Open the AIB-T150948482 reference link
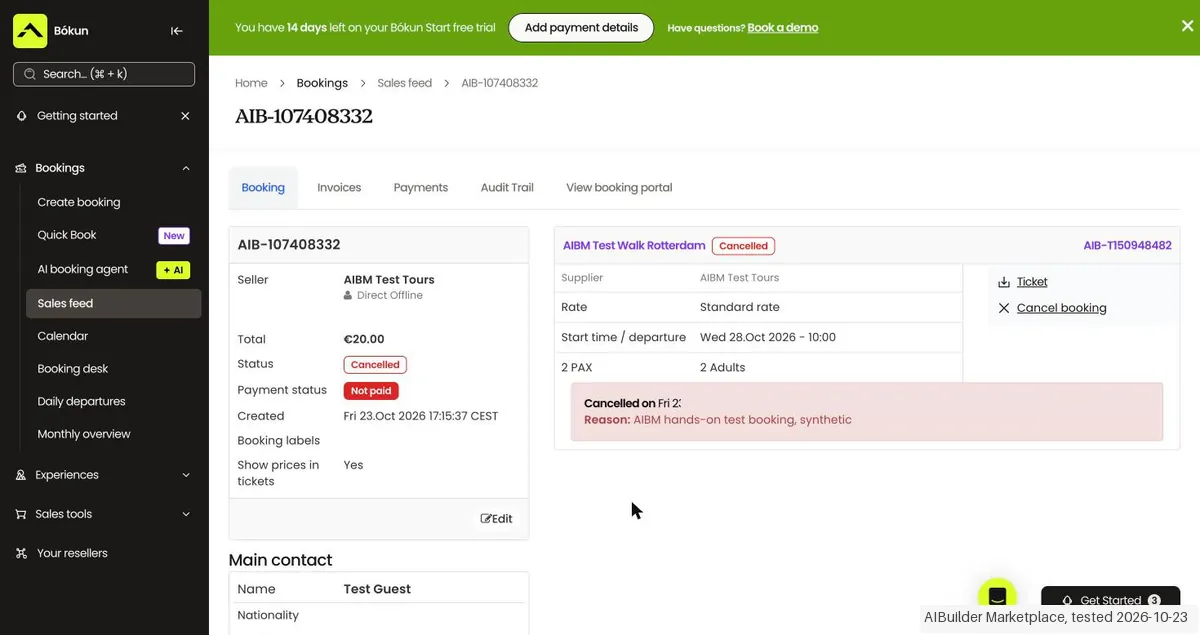The image size is (1200, 635). [1127, 245]
